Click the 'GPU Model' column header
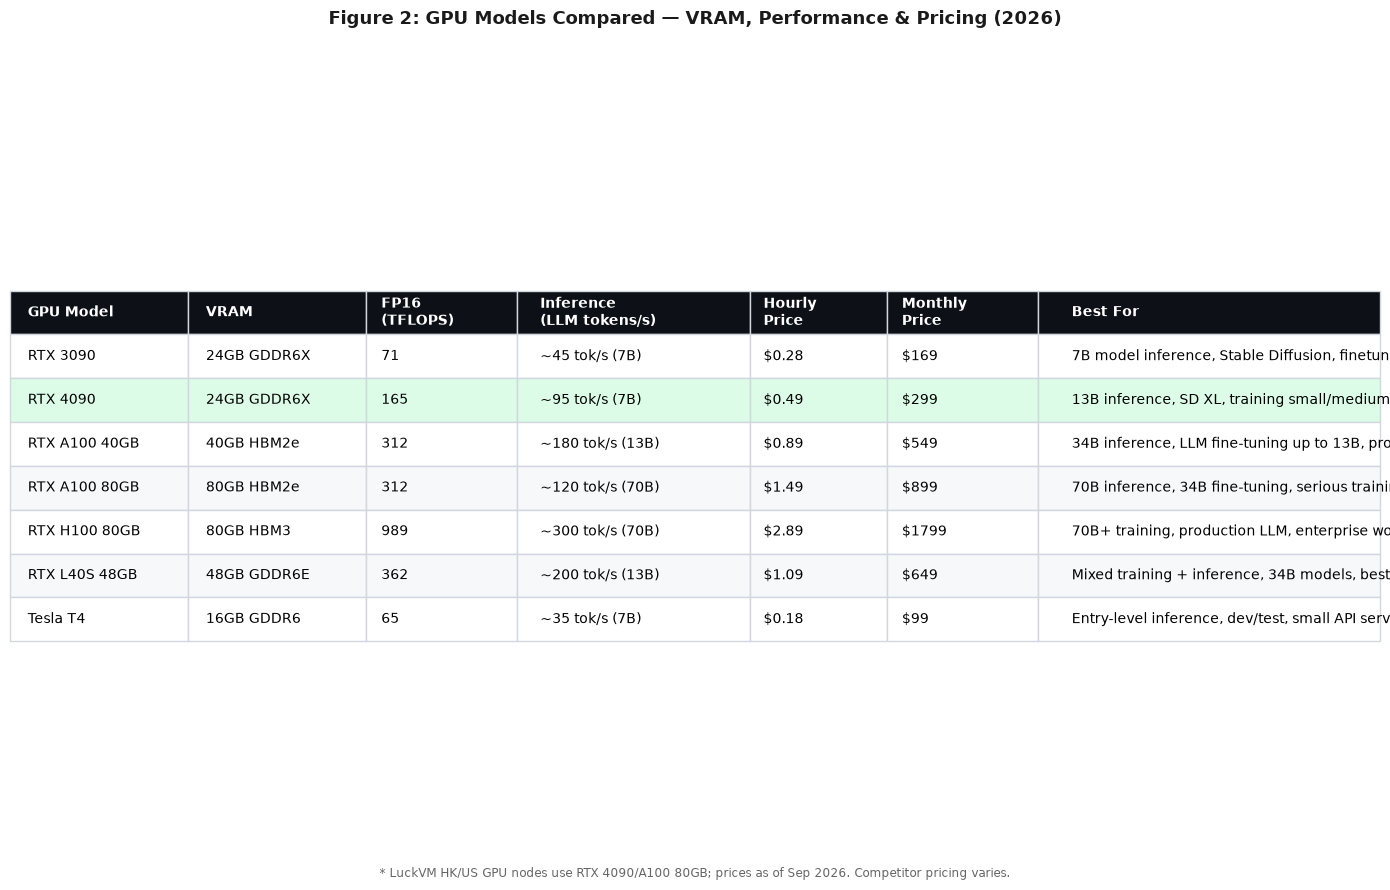The image size is (1390, 890). (99, 312)
